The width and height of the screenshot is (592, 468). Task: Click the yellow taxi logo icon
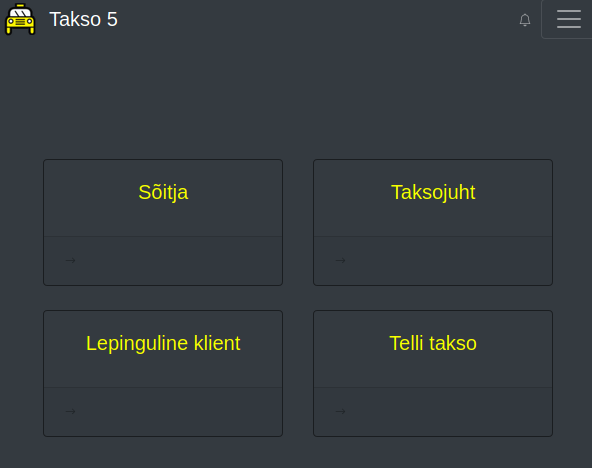(20, 19)
